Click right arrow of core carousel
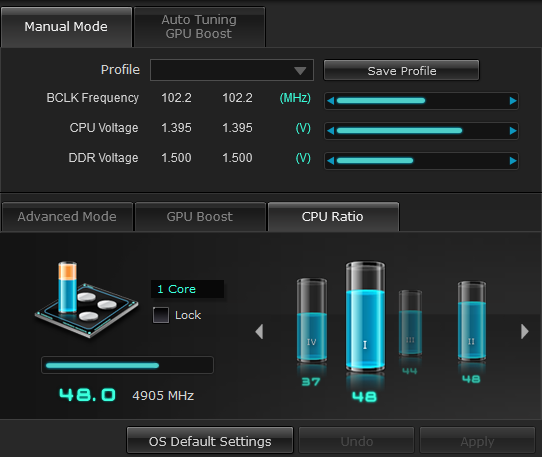Viewport: 542px width, 457px height. tap(524, 331)
